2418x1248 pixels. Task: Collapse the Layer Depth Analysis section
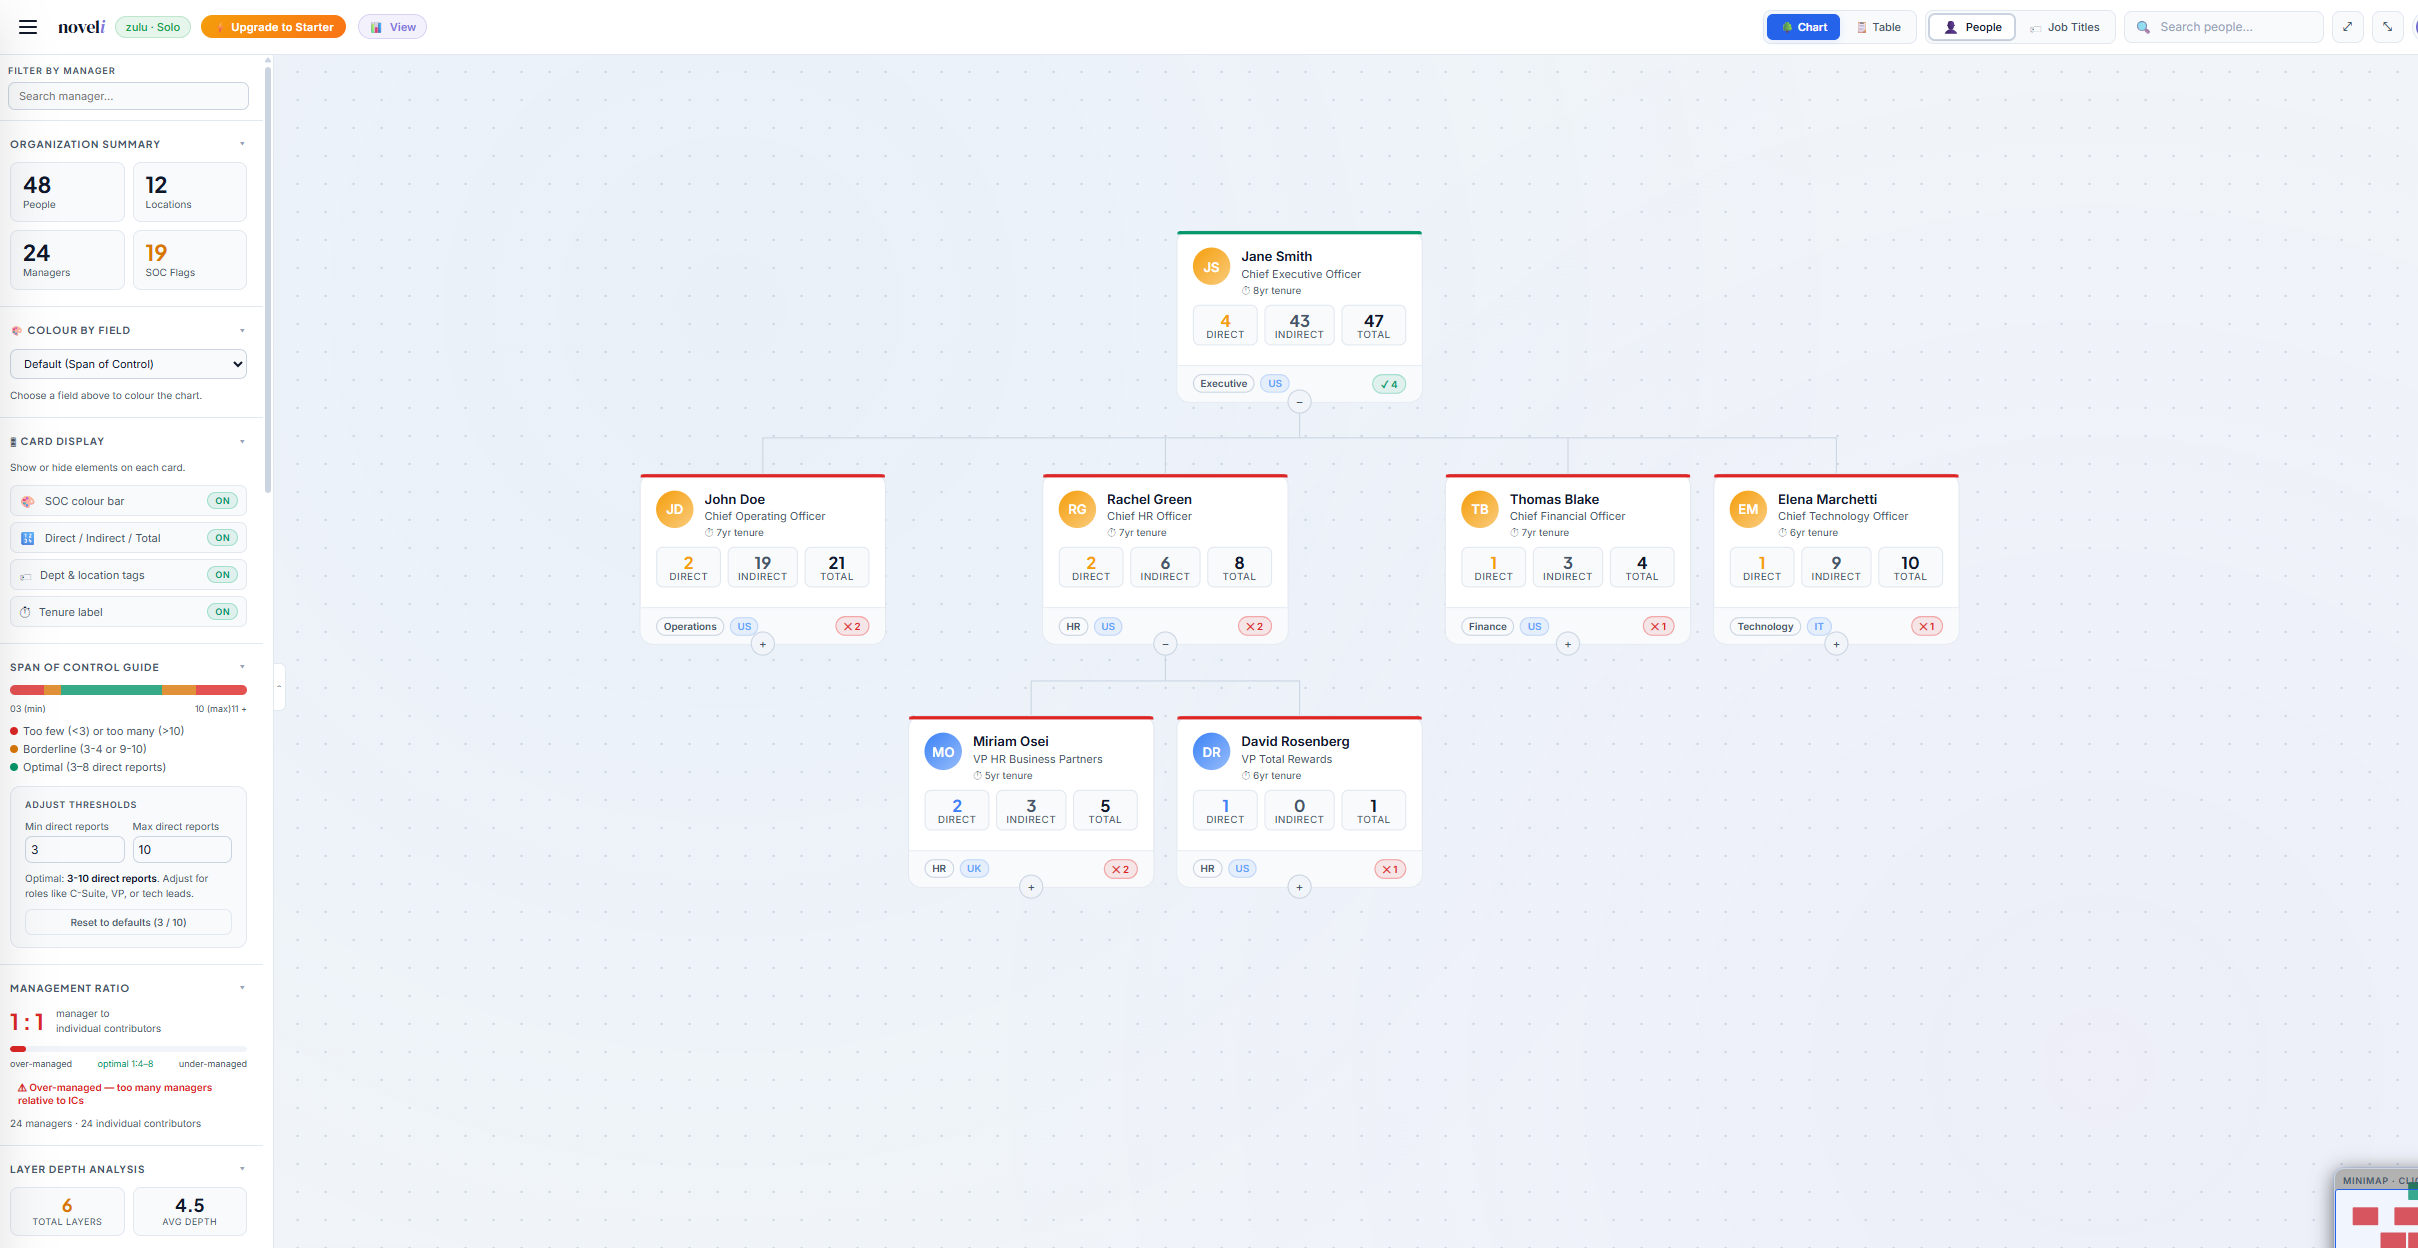[x=242, y=1169]
